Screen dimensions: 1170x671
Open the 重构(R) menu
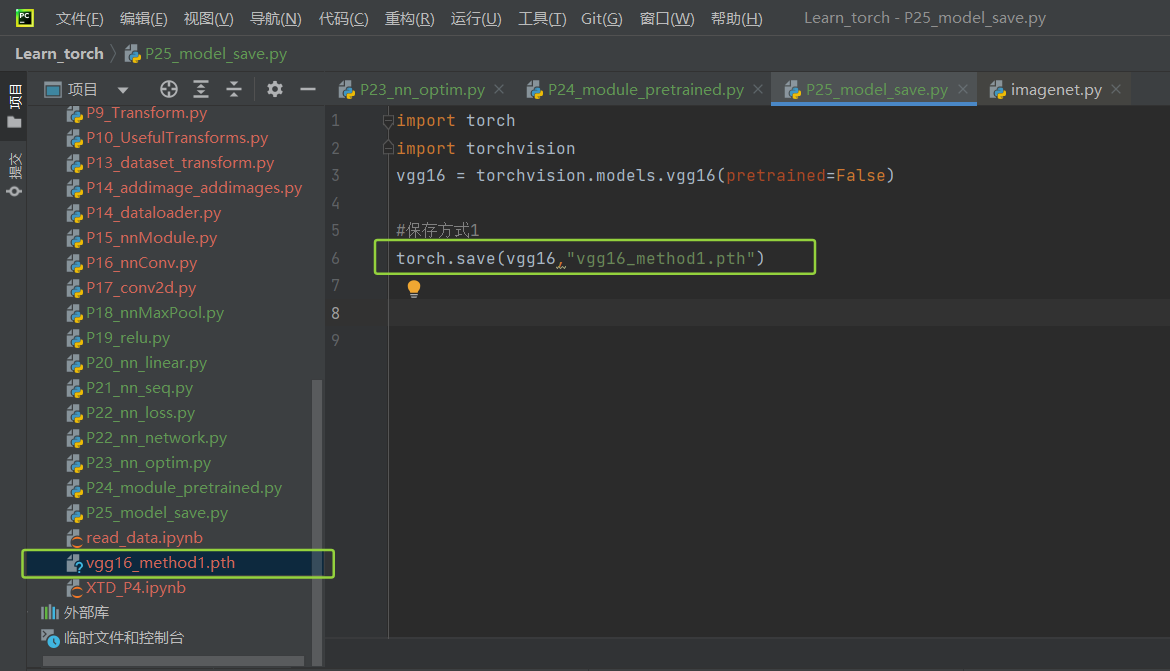click(409, 19)
